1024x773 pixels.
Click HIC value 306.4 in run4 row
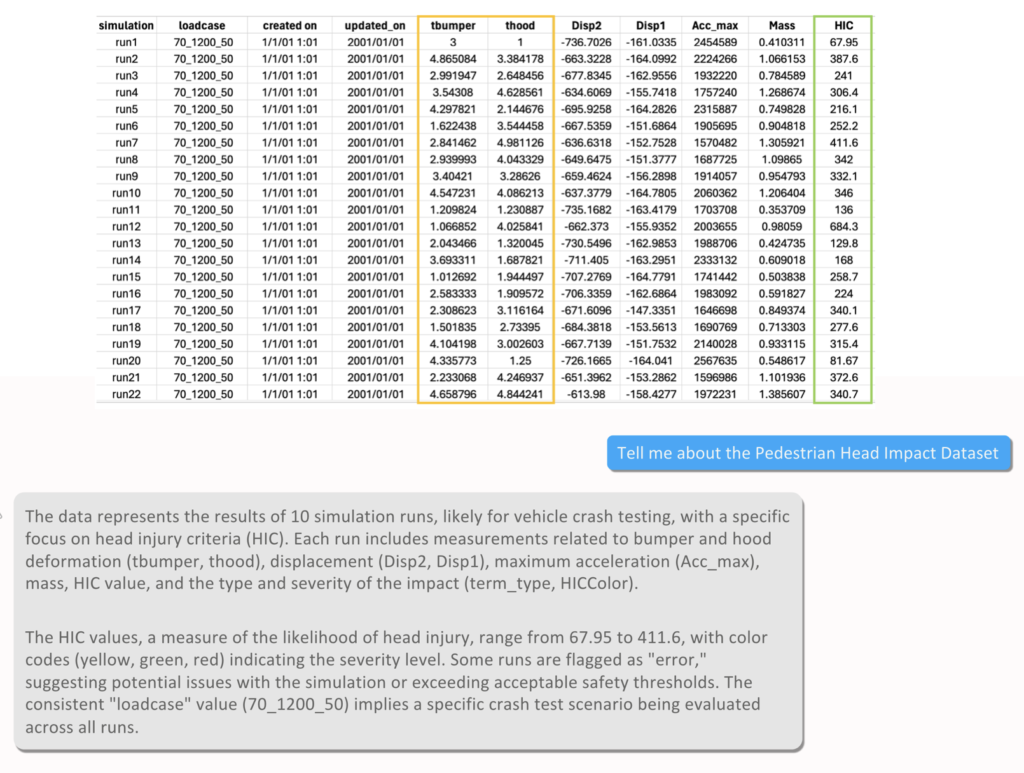click(x=843, y=93)
